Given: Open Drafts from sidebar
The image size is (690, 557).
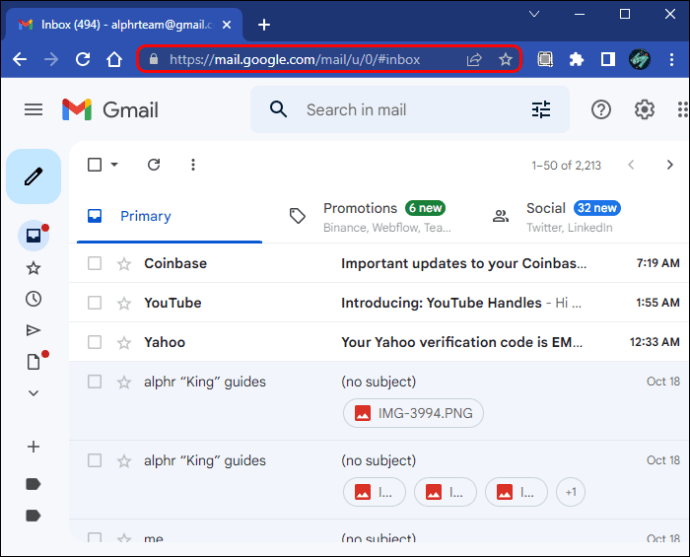Looking at the screenshot, I should click(33, 362).
